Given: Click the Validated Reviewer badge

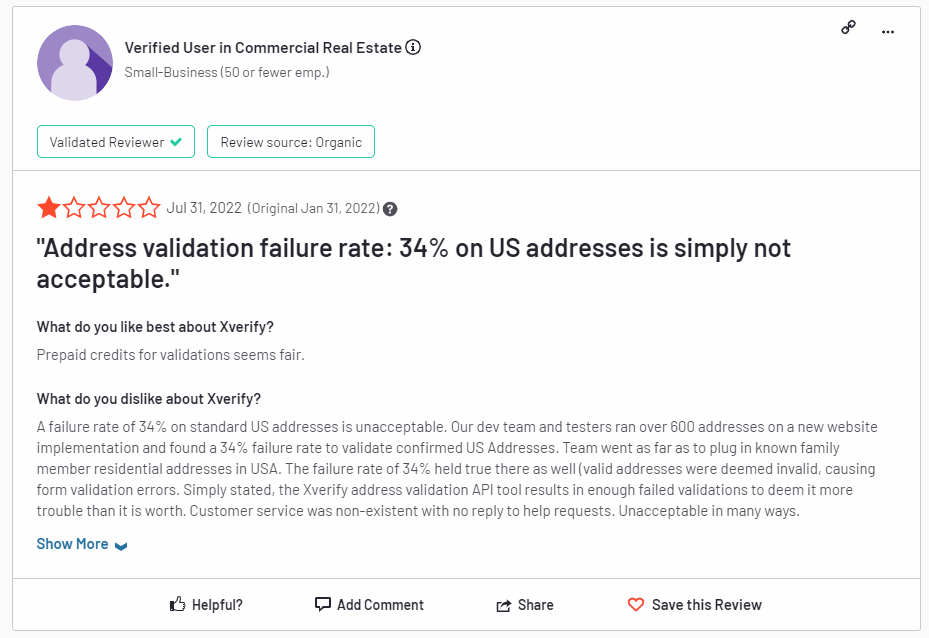Looking at the screenshot, I should tap(116, 142).
